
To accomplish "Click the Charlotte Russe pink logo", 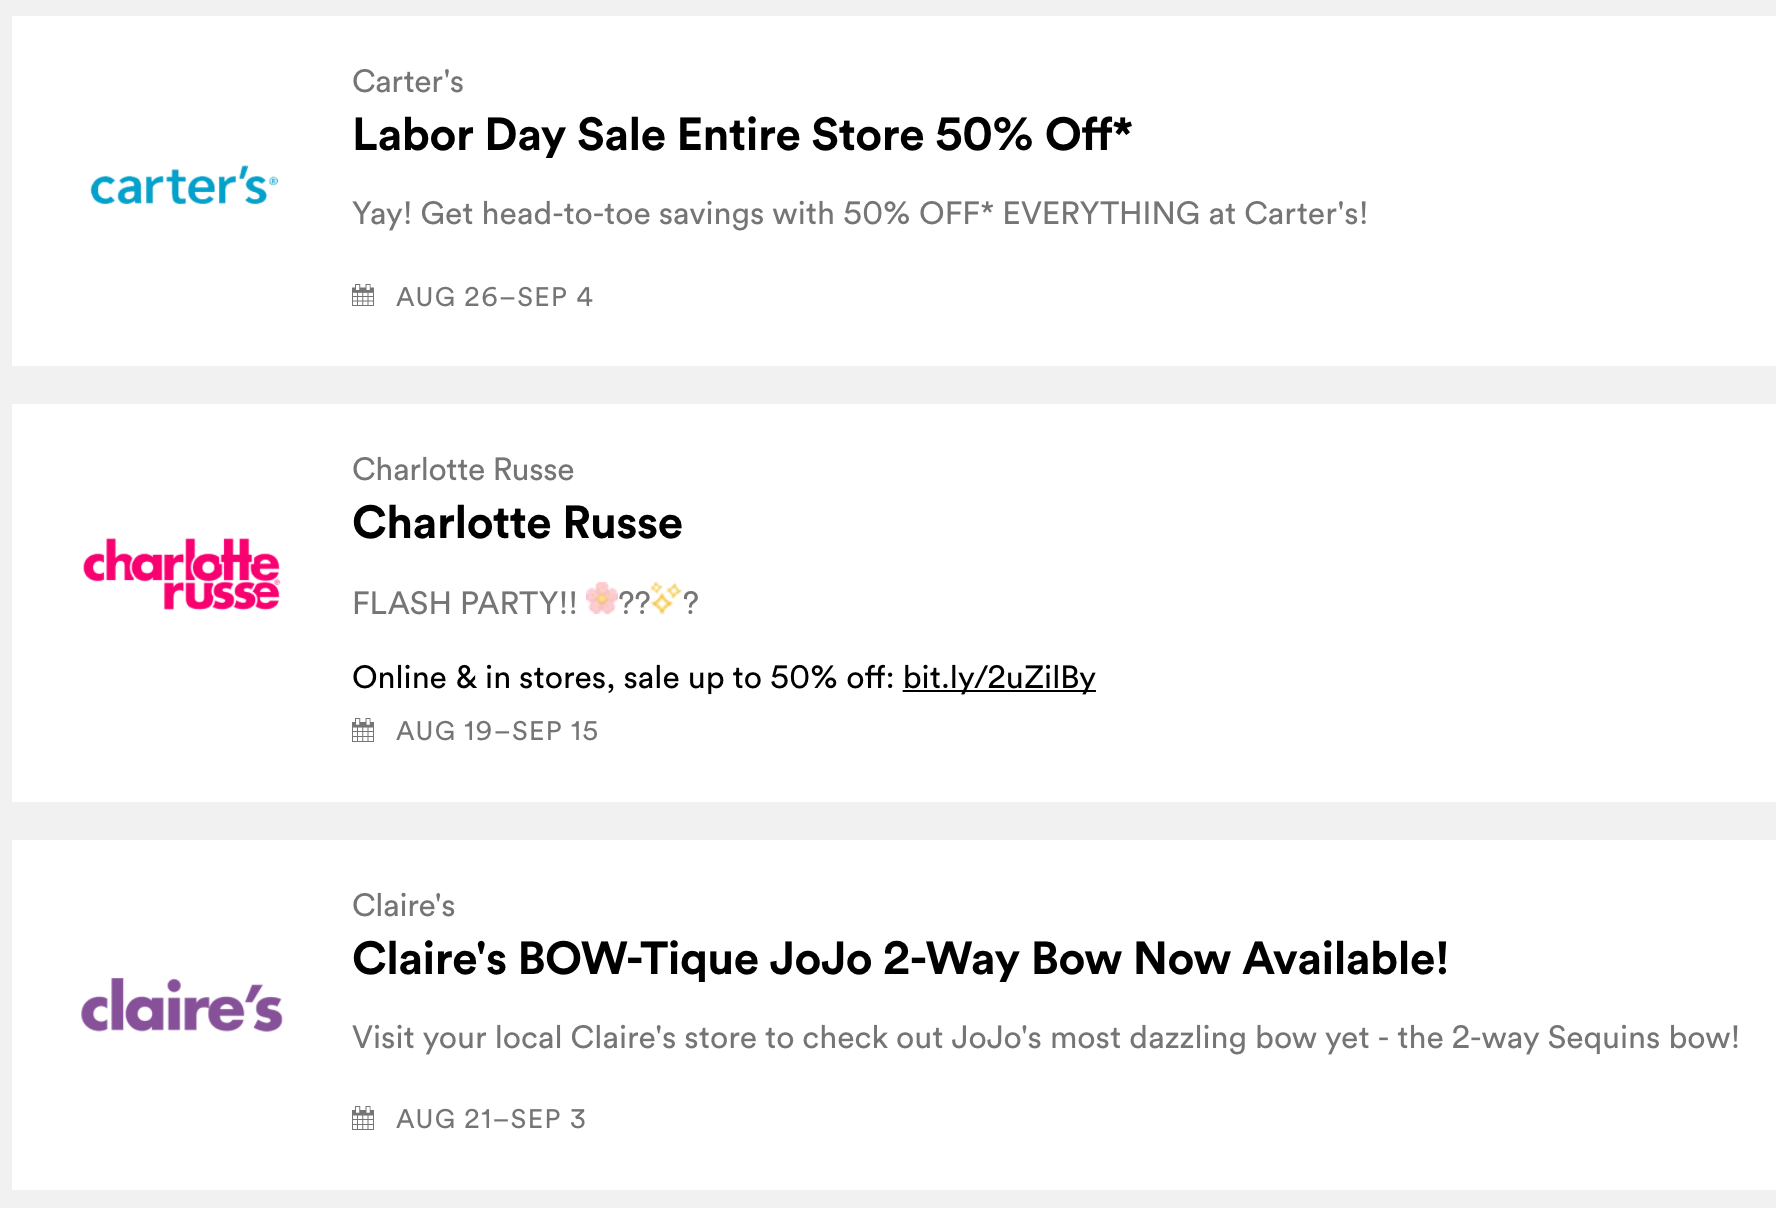I will point(181,574).
